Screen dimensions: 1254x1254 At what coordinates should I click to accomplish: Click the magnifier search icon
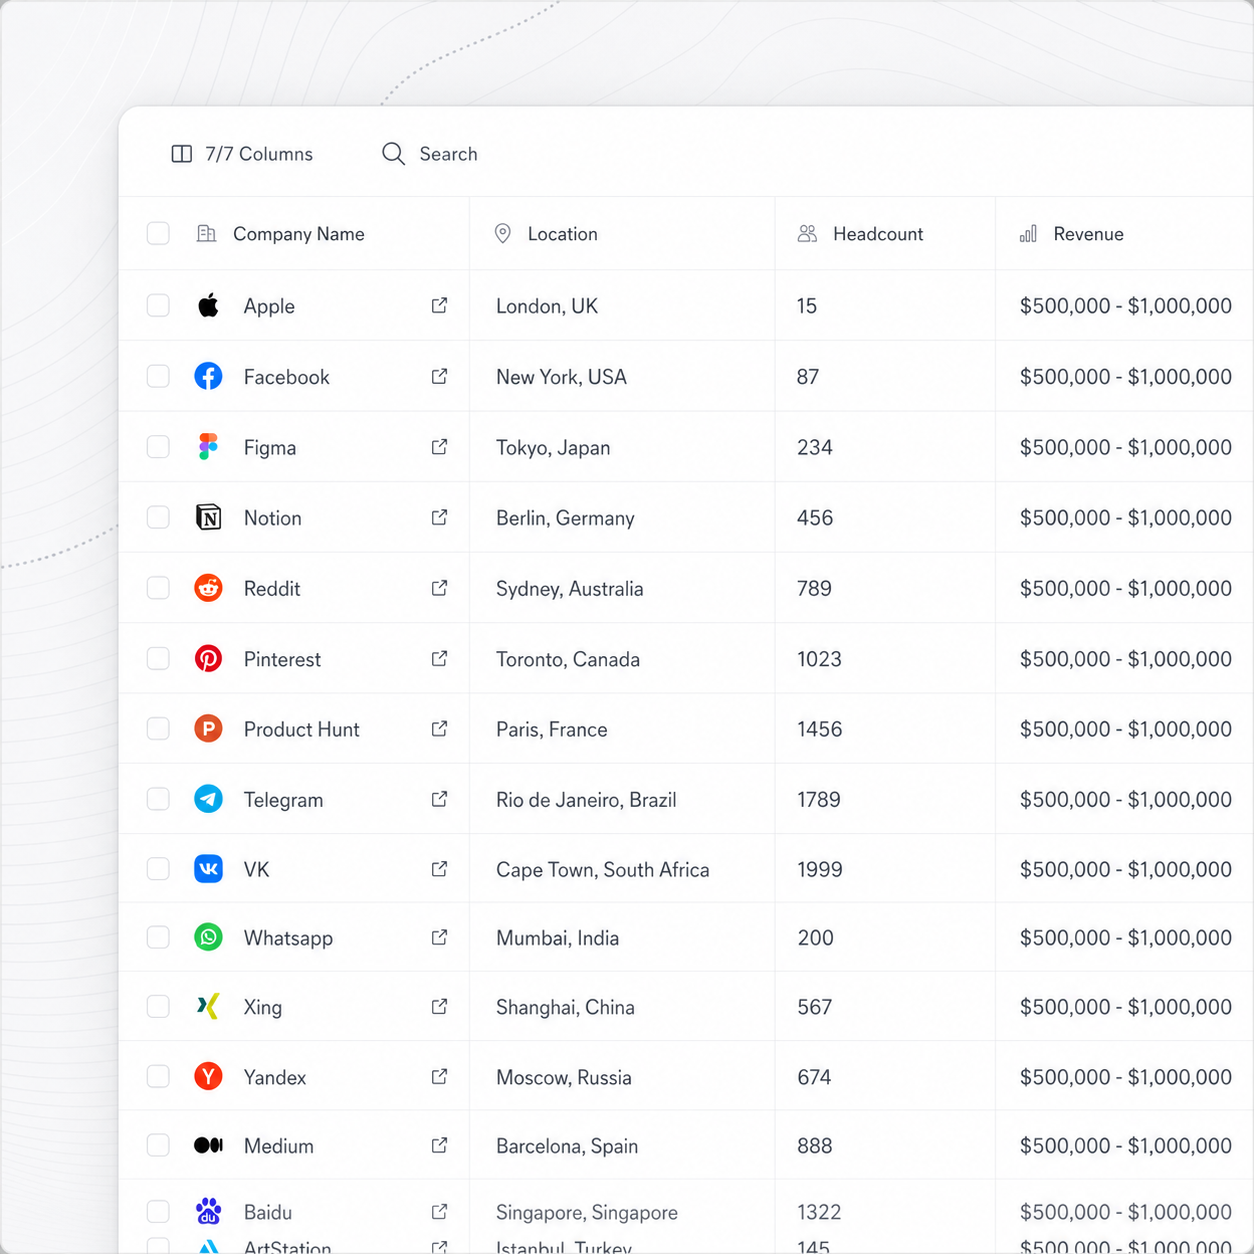click(393, 154)
